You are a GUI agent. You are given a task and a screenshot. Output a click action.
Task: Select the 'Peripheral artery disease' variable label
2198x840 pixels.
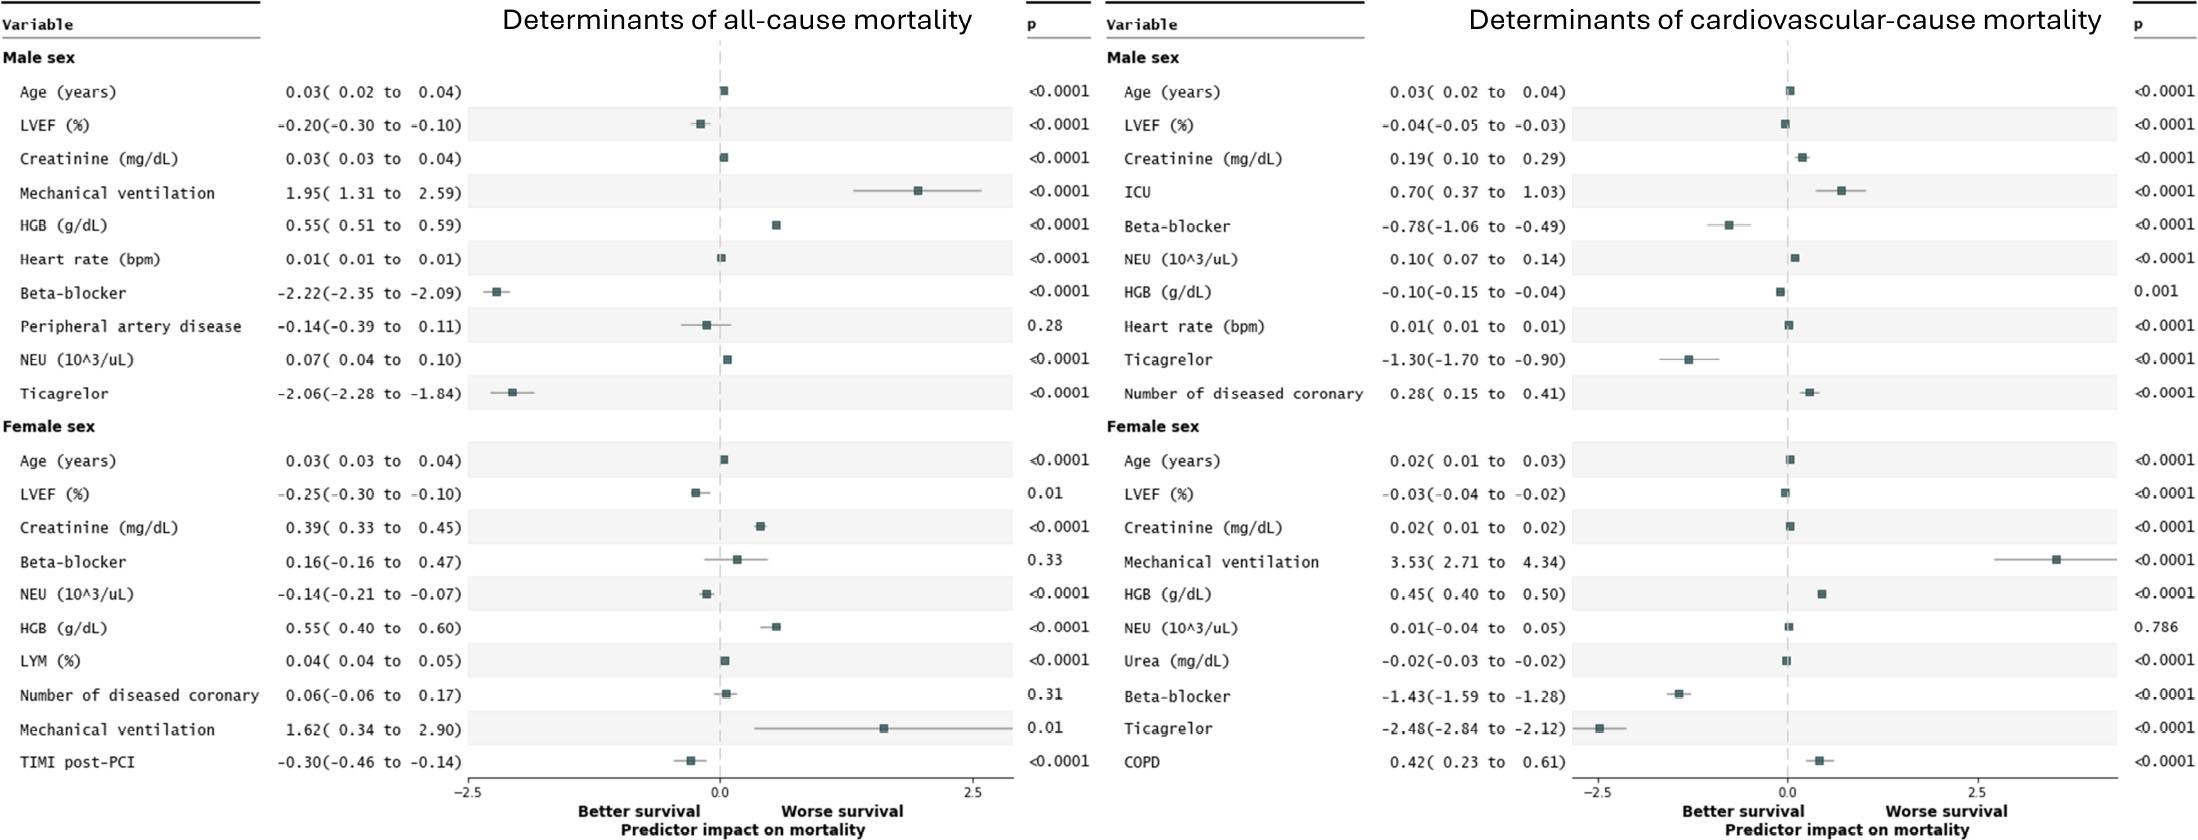tap(130, 326)
